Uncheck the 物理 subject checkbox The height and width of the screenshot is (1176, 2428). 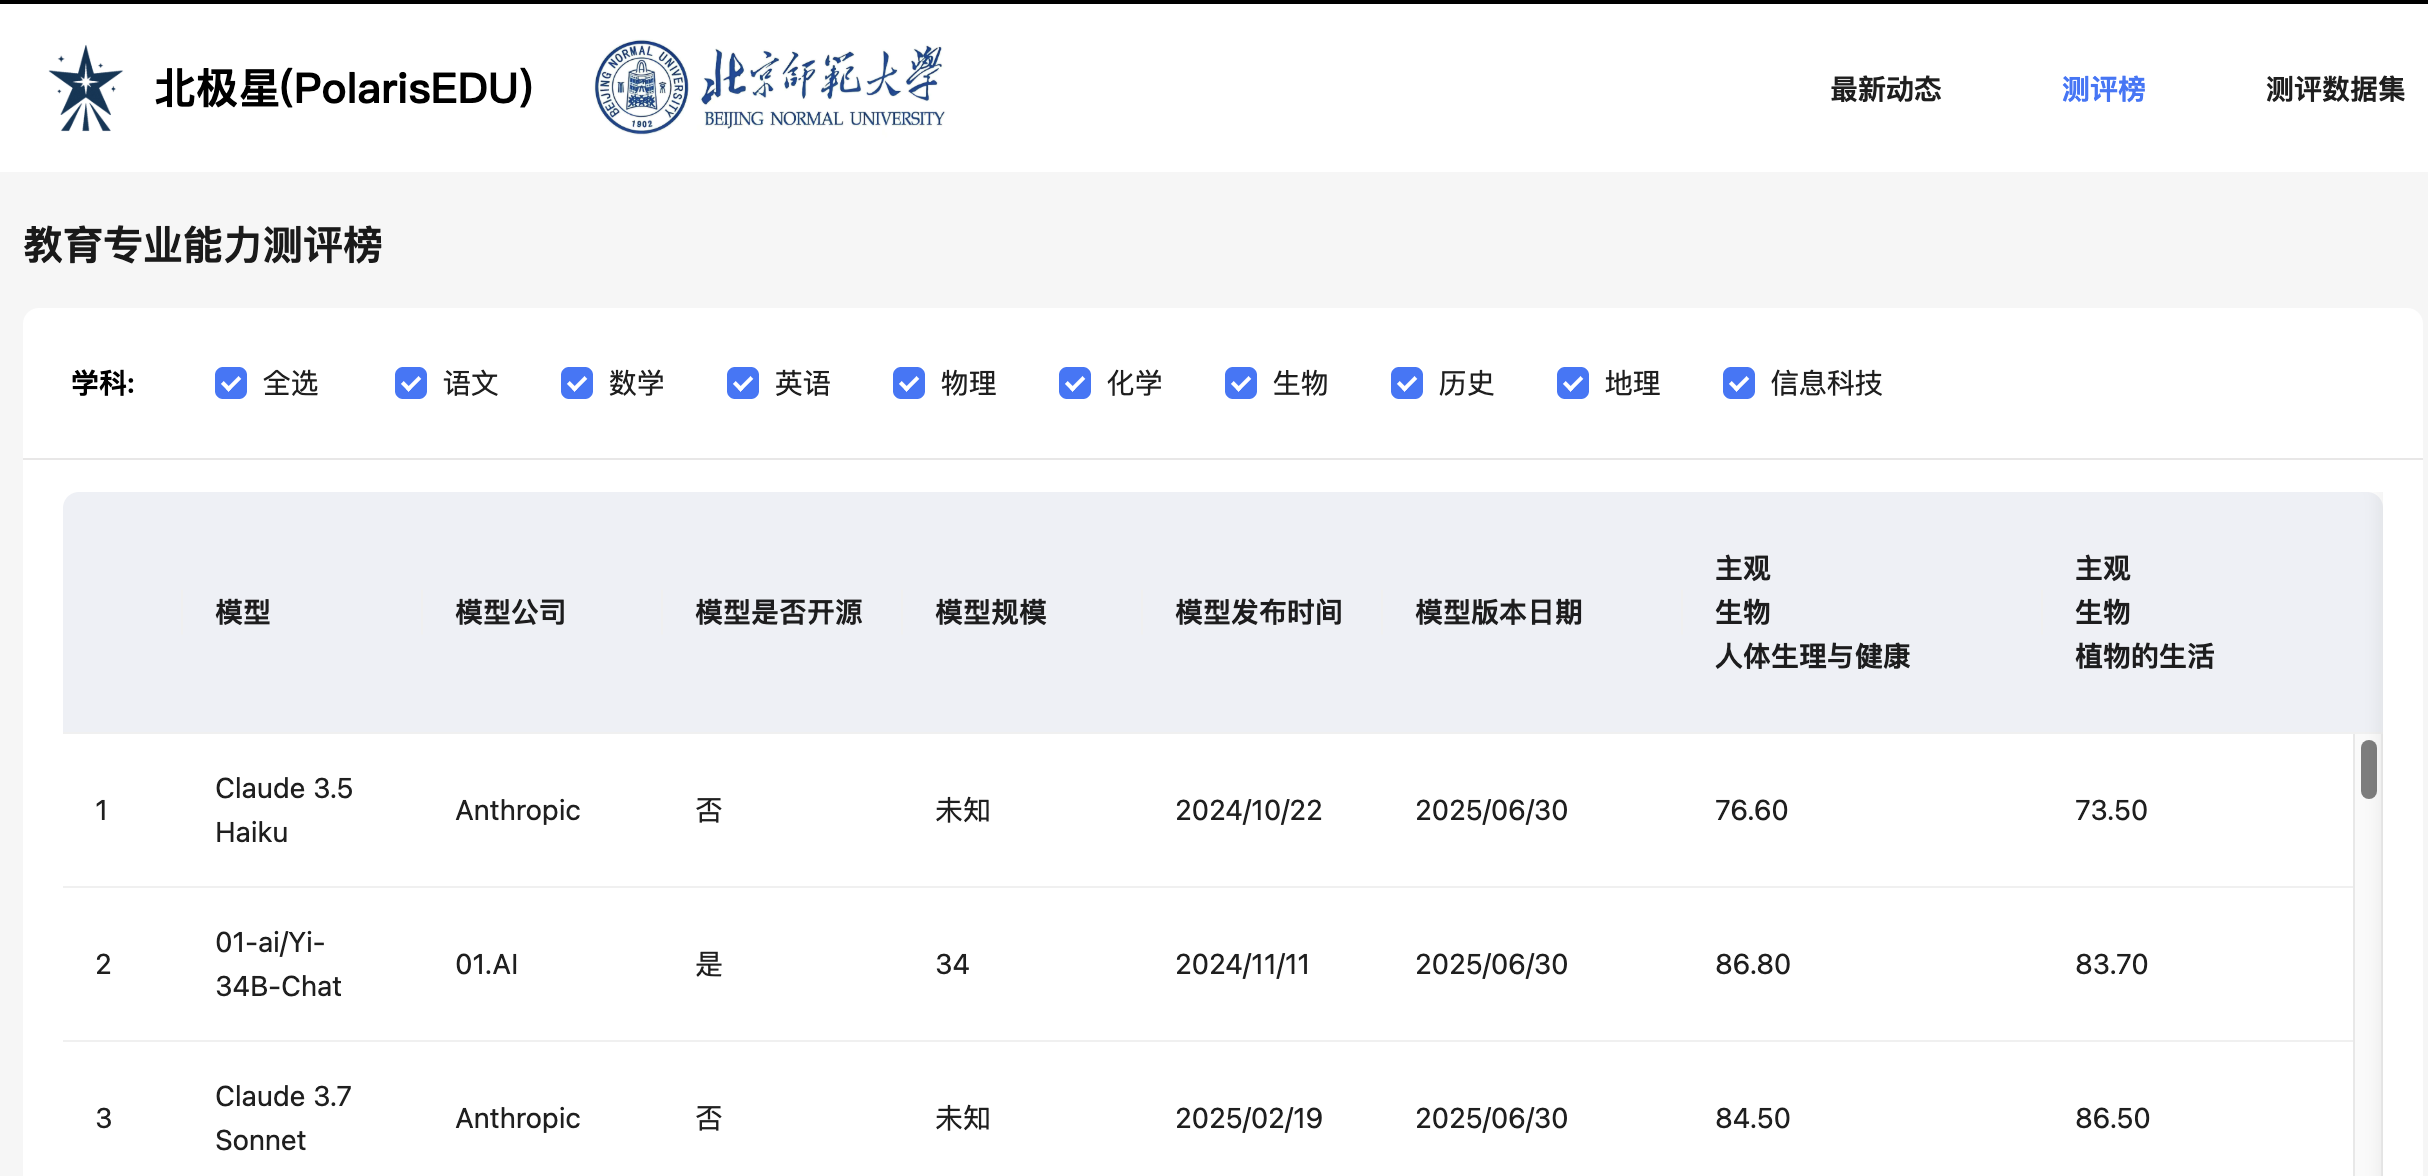point(909,383)
